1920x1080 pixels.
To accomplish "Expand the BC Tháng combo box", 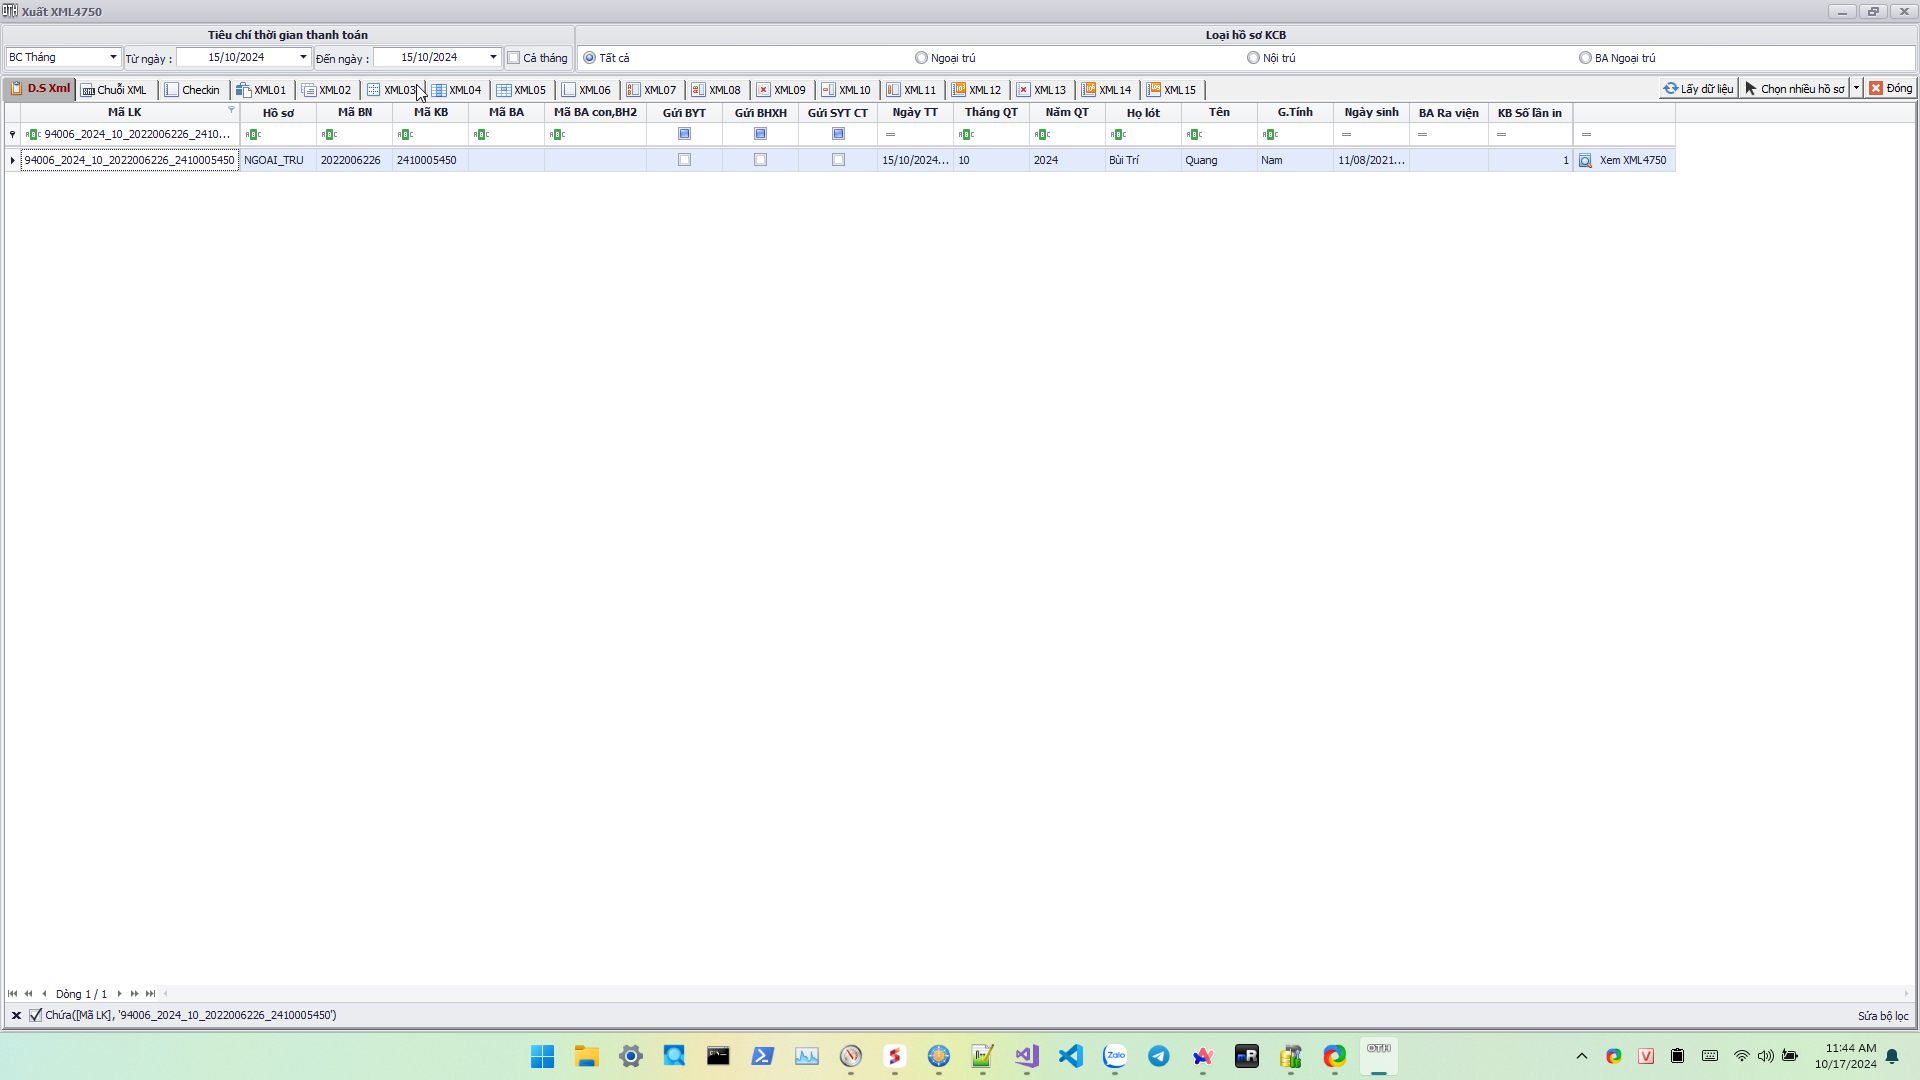I will pos(113,58).
